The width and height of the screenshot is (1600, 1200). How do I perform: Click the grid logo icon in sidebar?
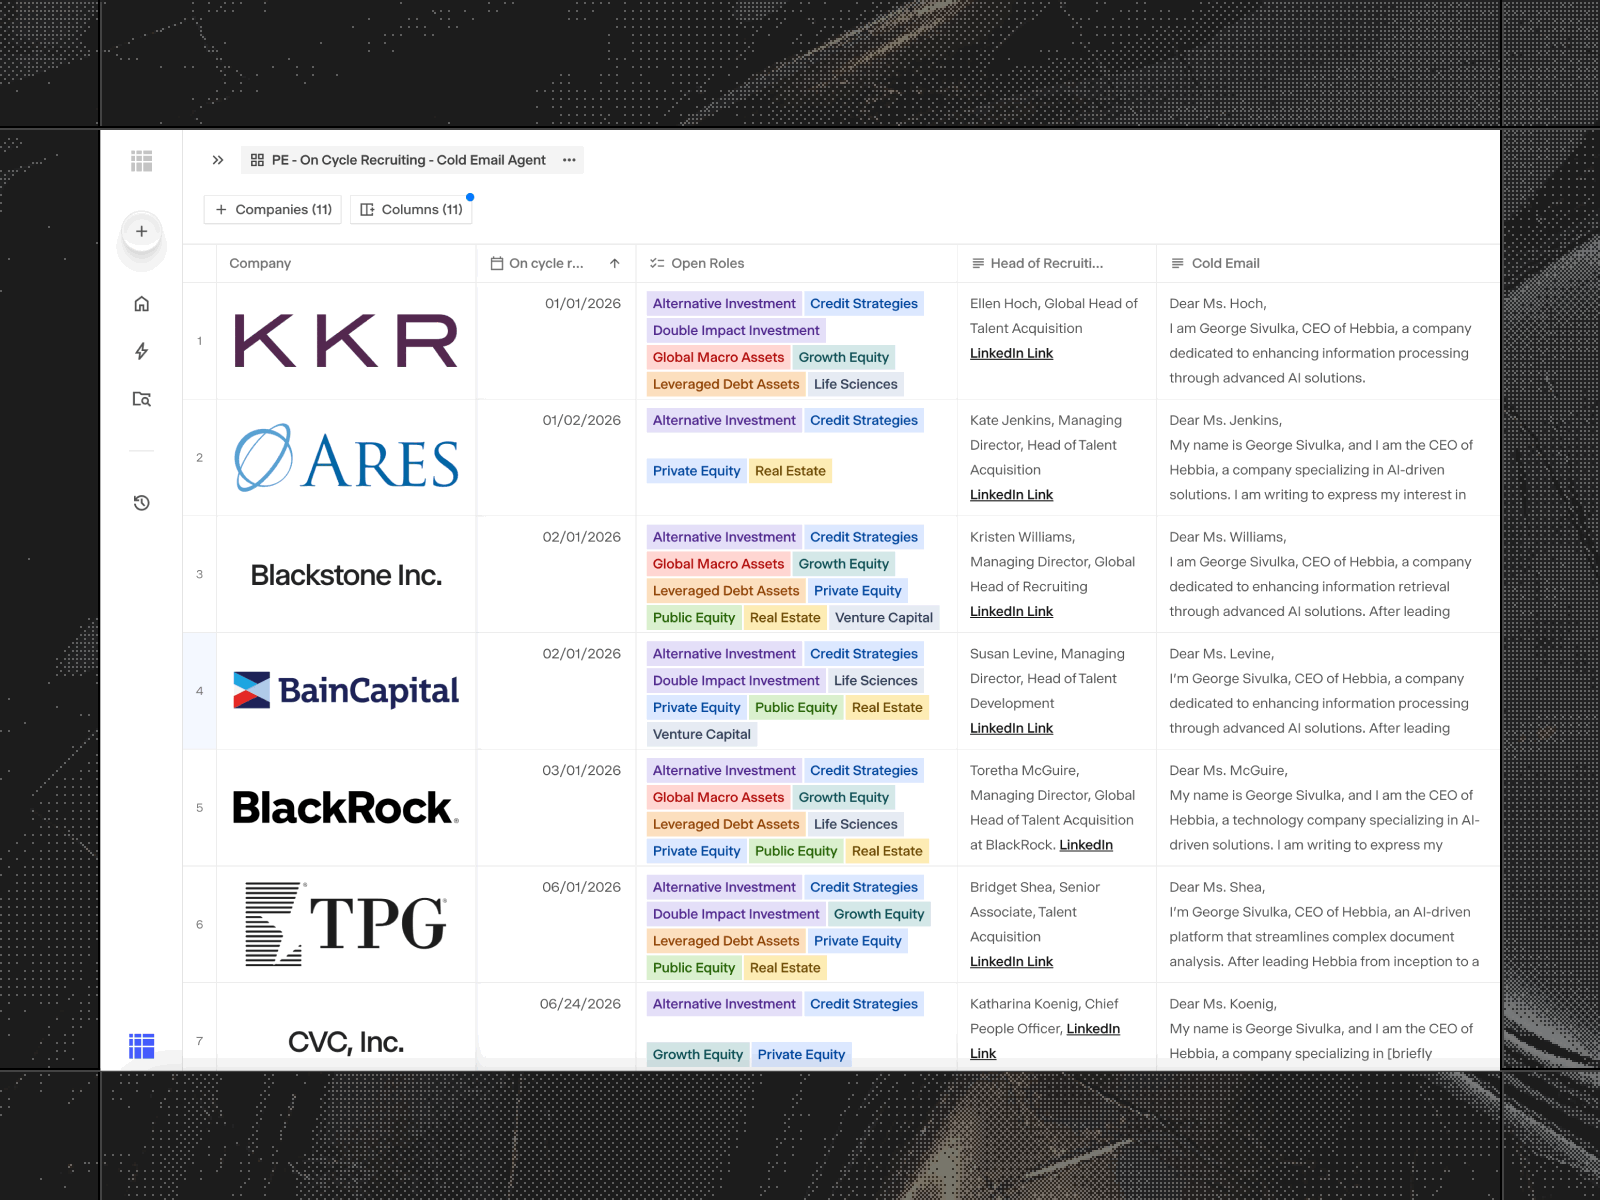142,161
